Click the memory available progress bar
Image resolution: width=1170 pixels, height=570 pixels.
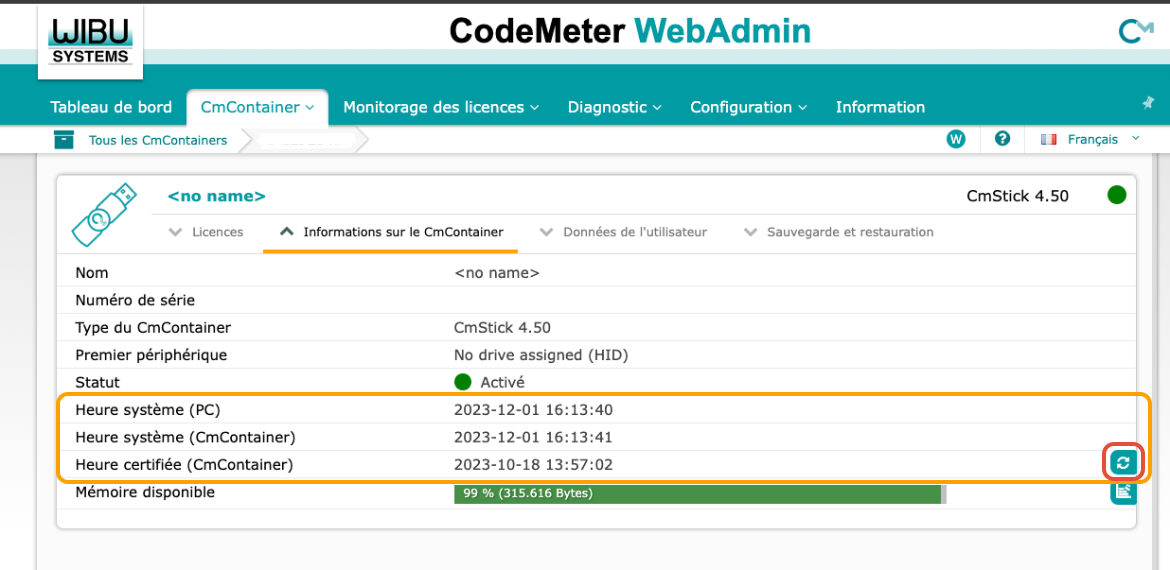click(700, 494)
